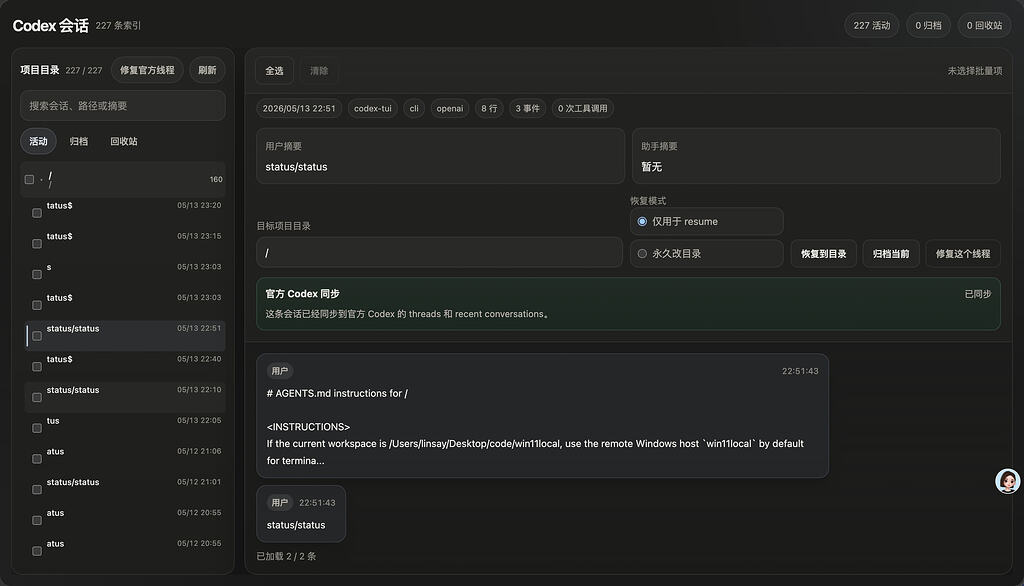Click the 2026/05/13 22:51 date tag
This screenshot has width=1024, height=586.
click(x=299, y=108)
